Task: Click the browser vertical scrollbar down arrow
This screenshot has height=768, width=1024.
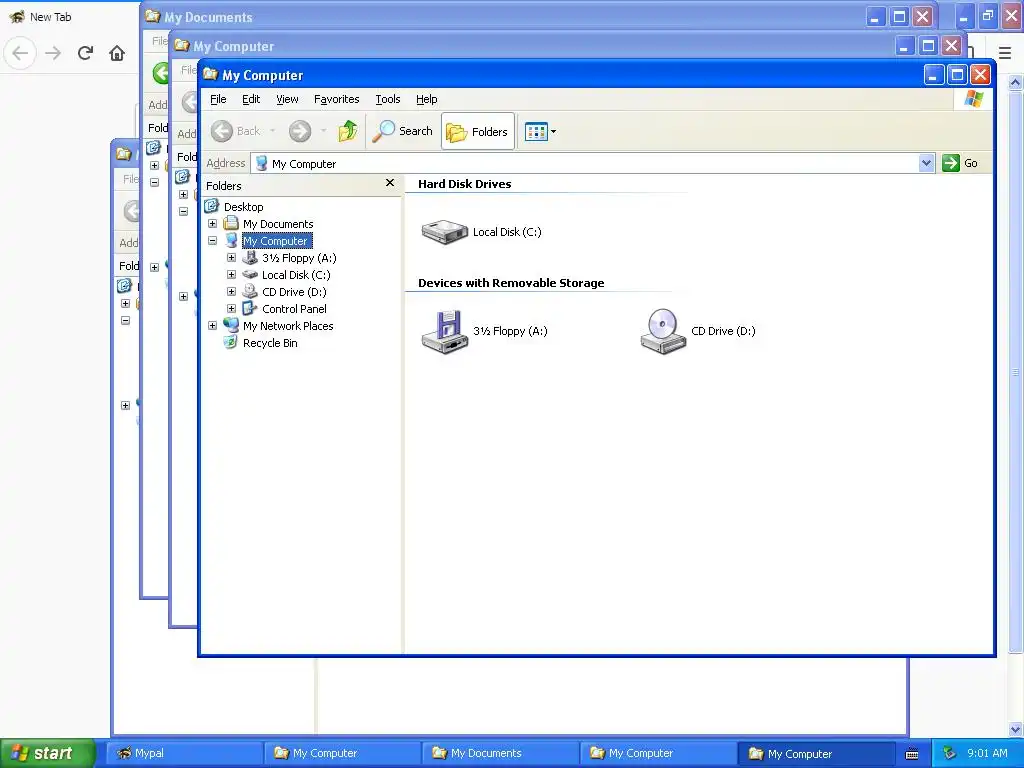Action: coord(1016,729)
